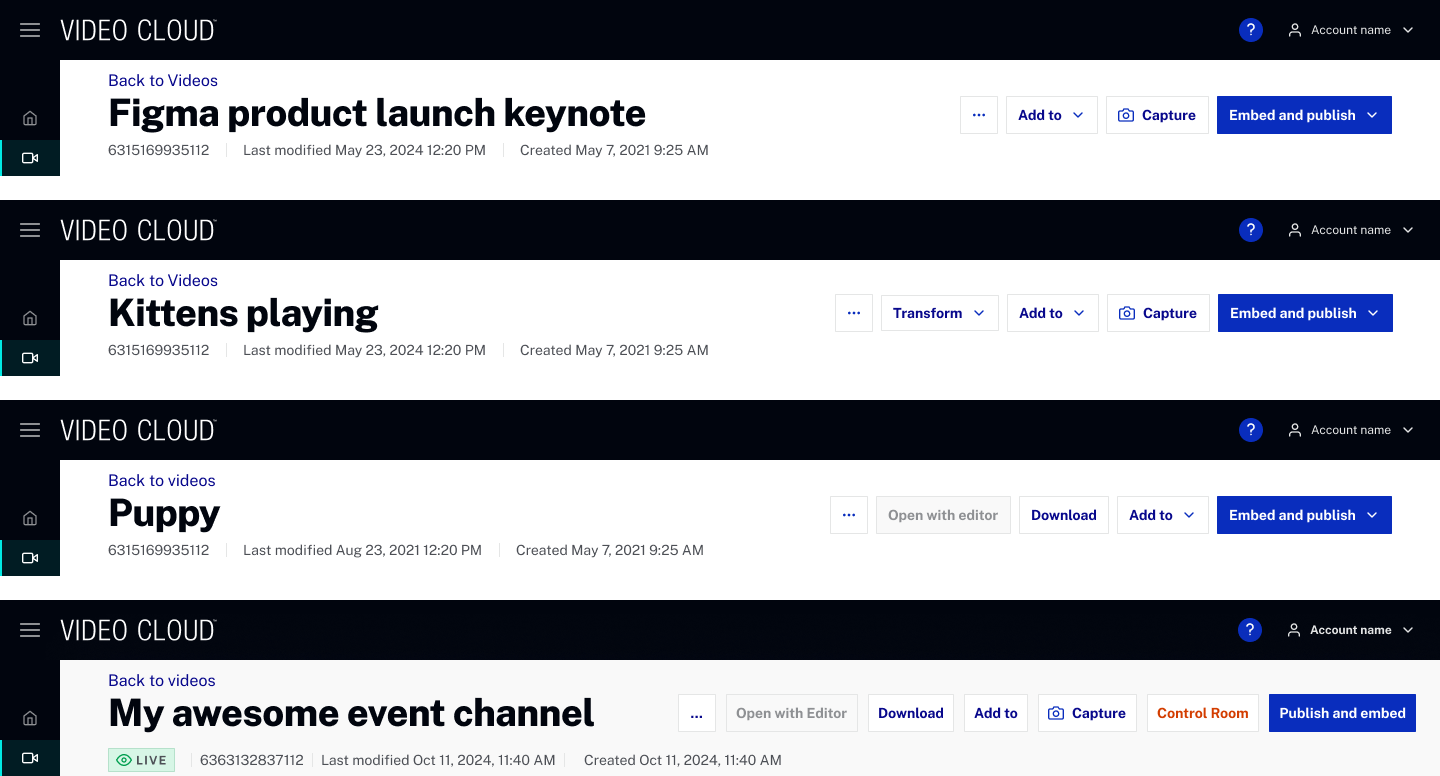
Task: Open hamburger menu in Figma keynote header
Action: [x=30, y=30]
